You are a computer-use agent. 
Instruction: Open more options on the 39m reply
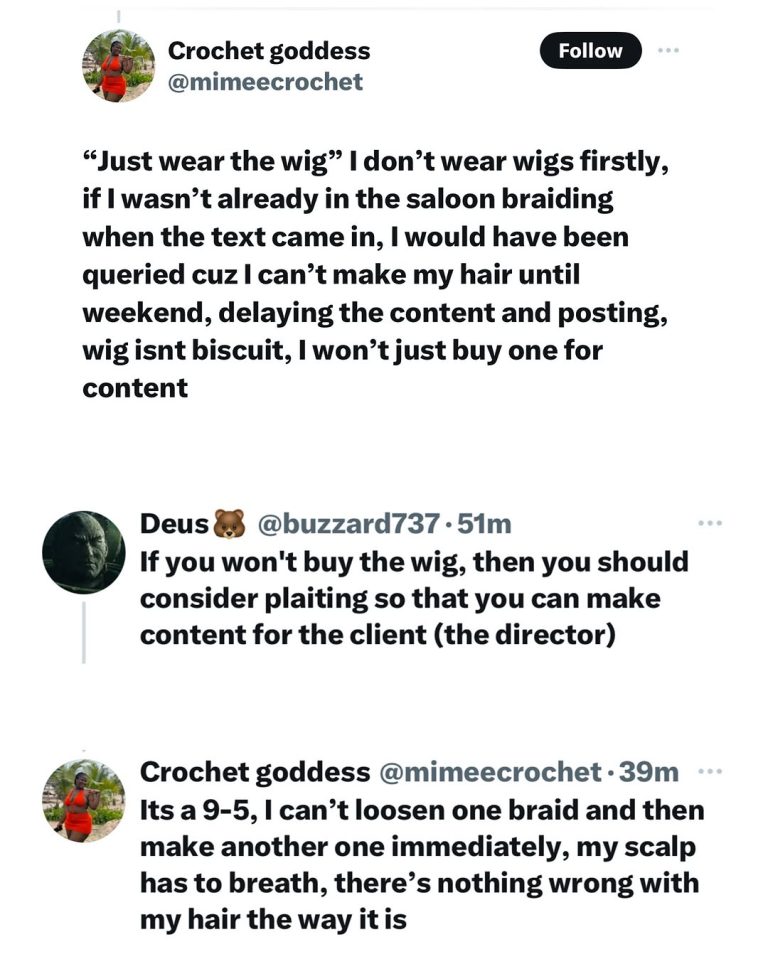(709, 772)
